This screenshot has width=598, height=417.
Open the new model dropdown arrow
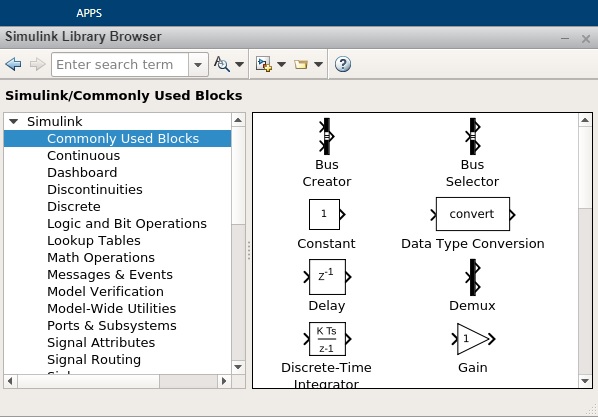point(281,64)
